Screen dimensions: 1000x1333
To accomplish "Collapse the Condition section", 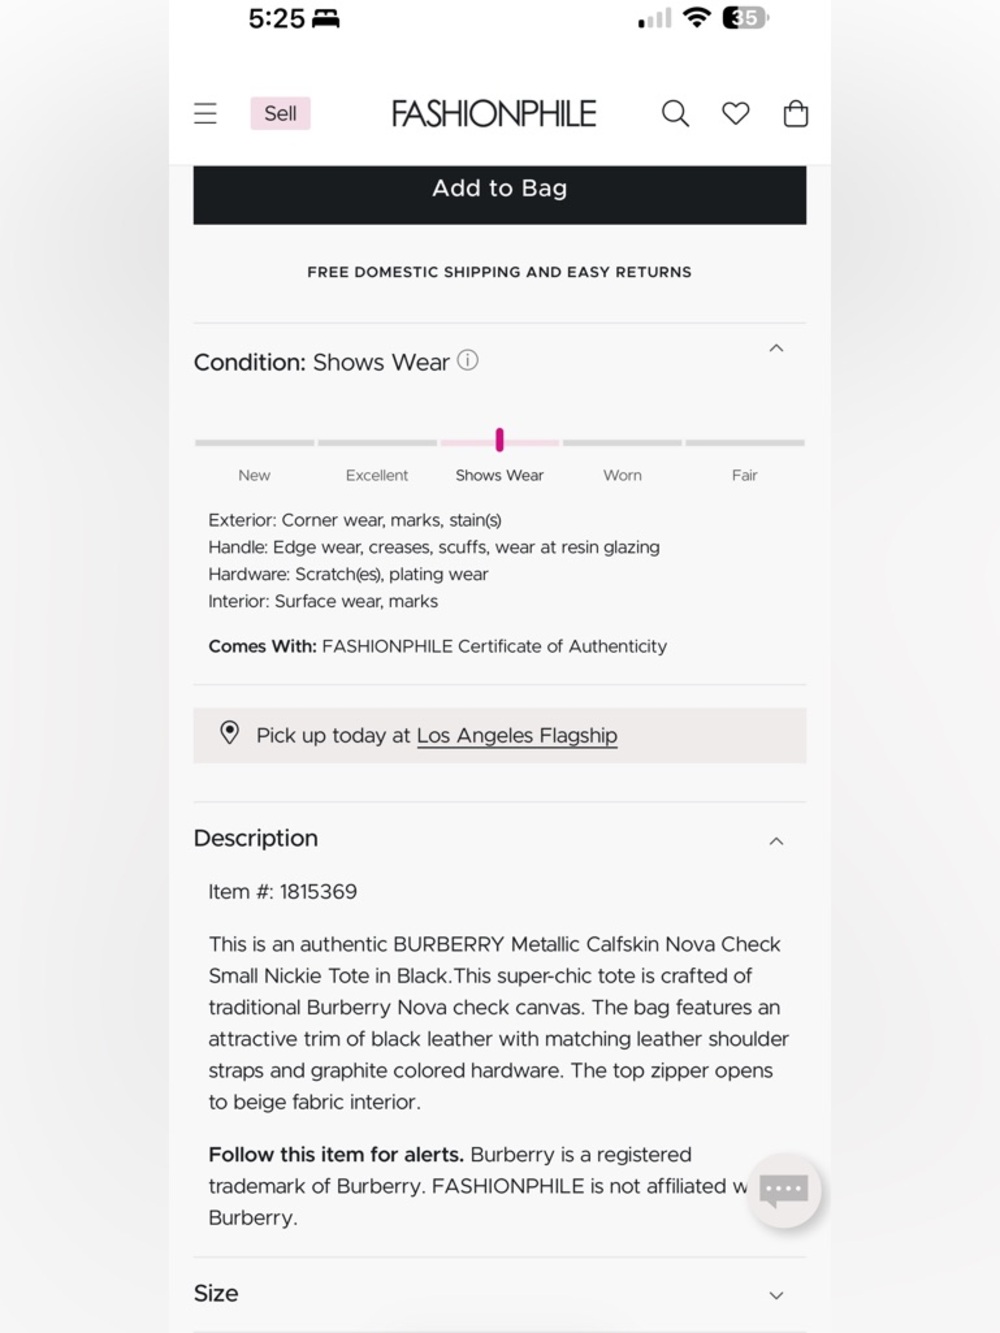I will tap(776, 348).
